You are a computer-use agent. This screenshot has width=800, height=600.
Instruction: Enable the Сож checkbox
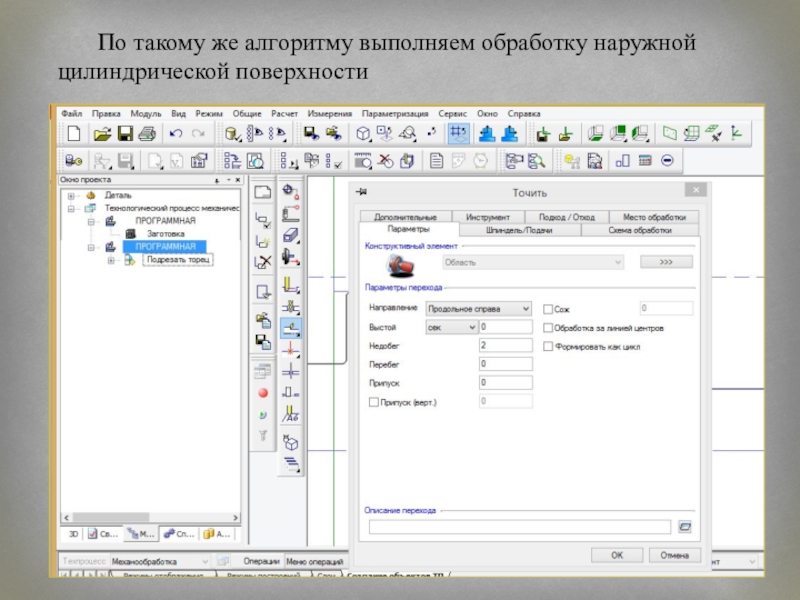pos(548,310)
